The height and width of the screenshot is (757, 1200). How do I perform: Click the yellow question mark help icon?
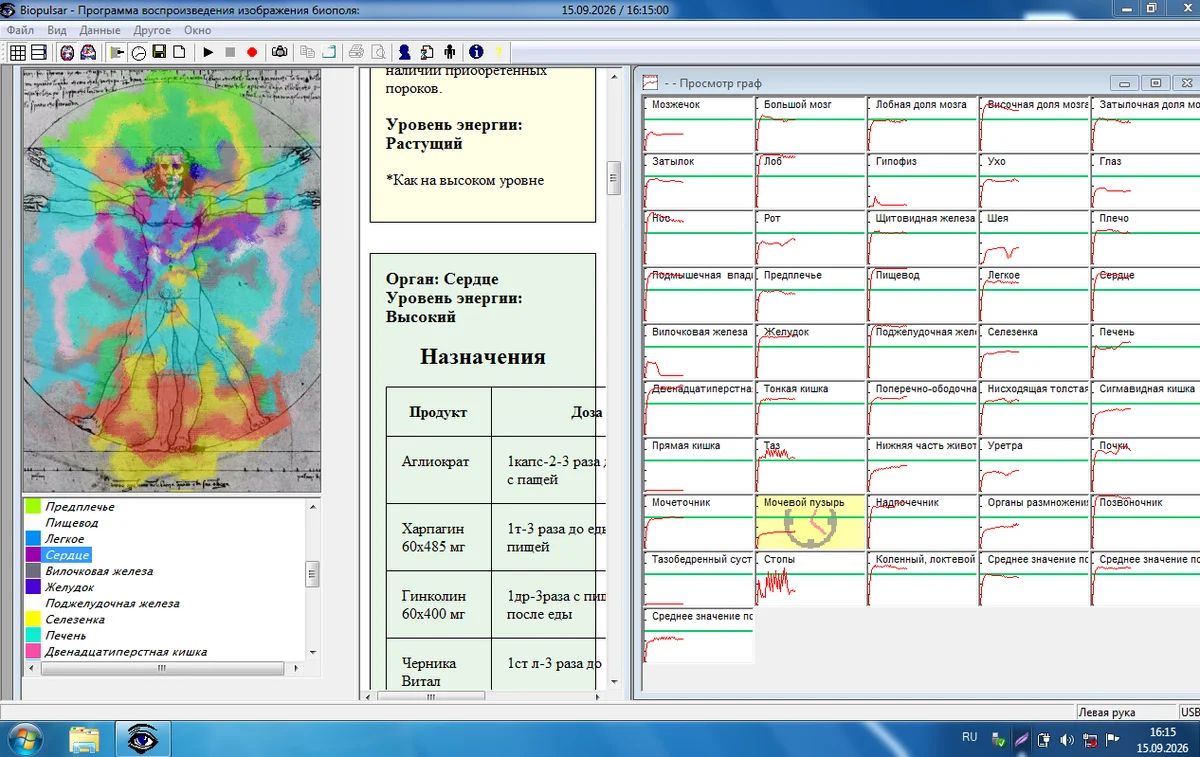[498, 52]
